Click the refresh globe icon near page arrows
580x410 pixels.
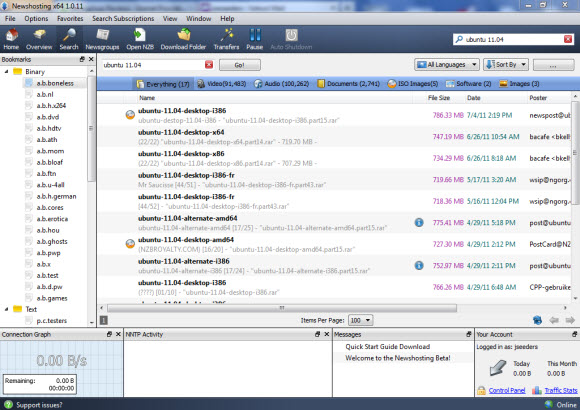pyautogui.click(x=537, y=320)
